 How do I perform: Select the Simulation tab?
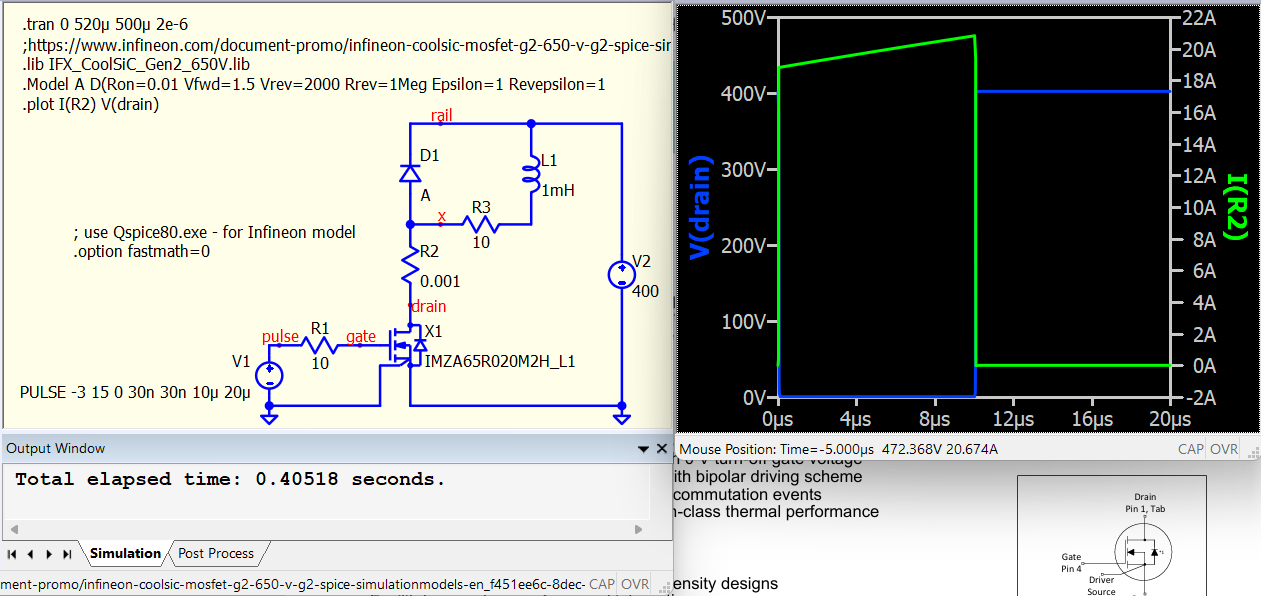[125, 553]
